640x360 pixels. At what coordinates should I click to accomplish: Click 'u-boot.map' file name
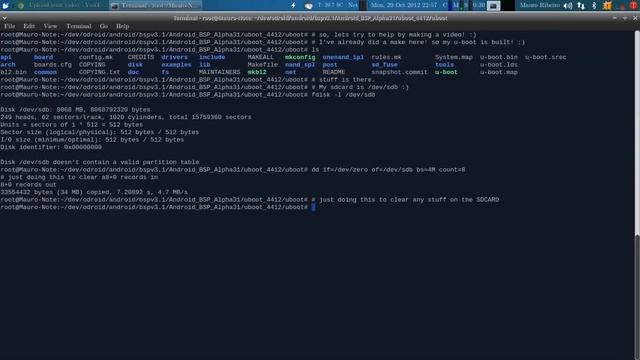point(499,72)
